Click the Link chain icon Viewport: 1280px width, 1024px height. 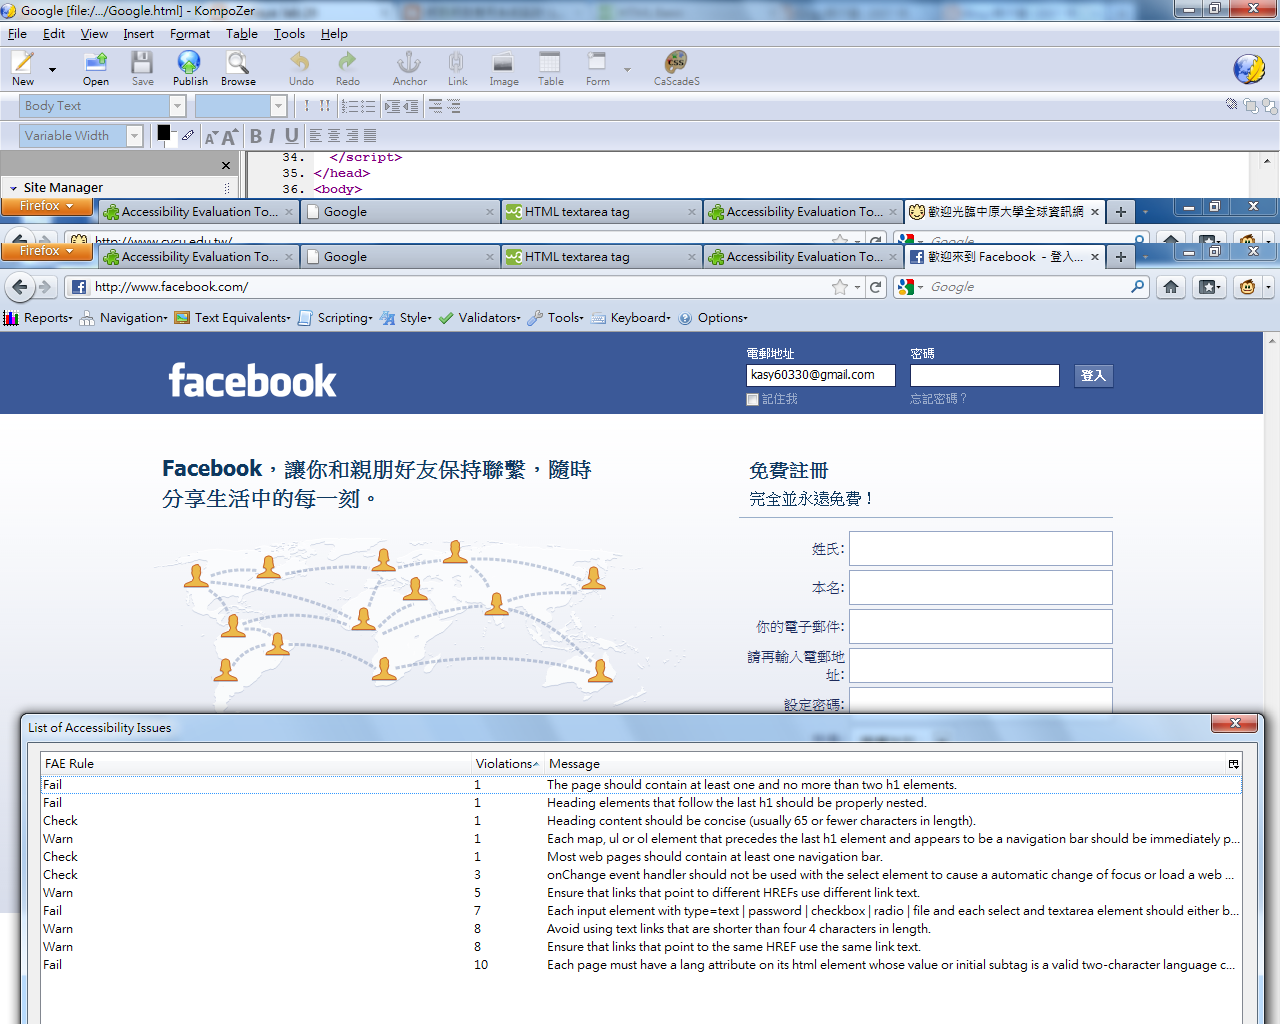[457, 63]
